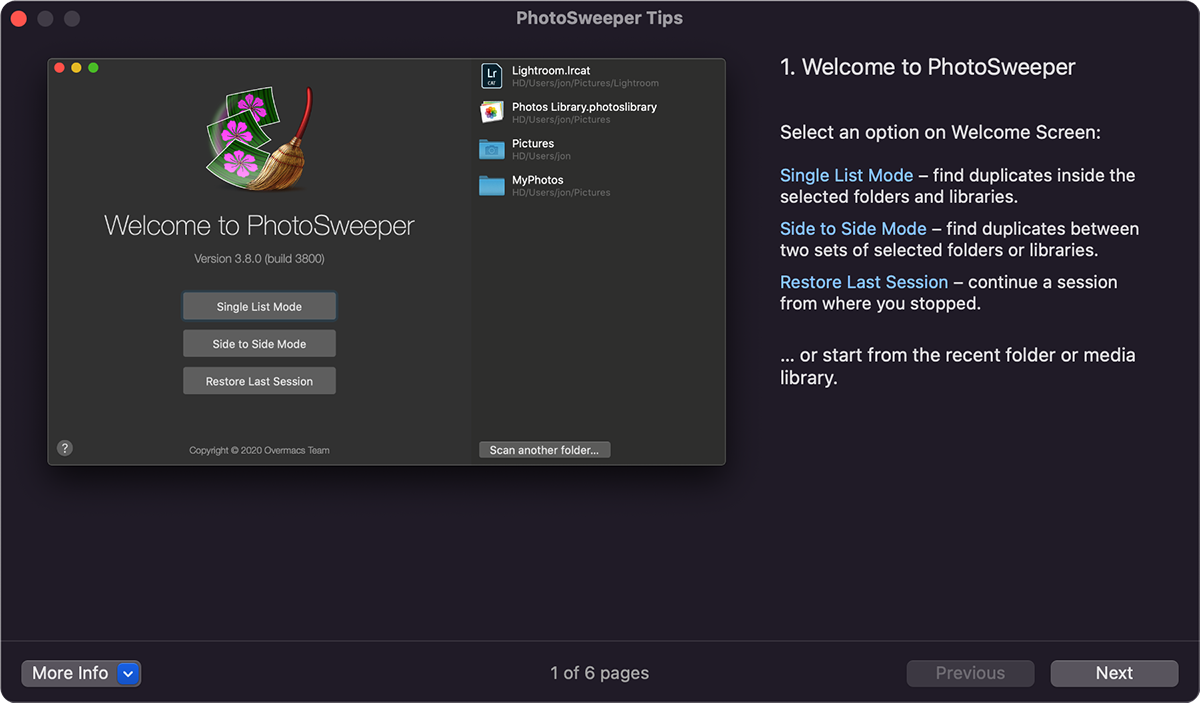Click the Photos Library icon
The height and width of the screenshot is (703, 1200).
pos(491,112)
